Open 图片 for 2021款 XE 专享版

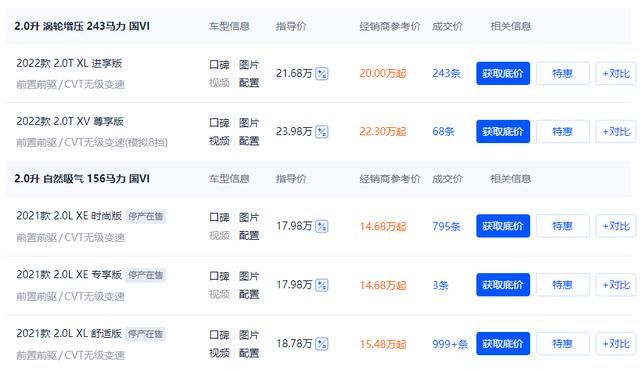(249, 276)
